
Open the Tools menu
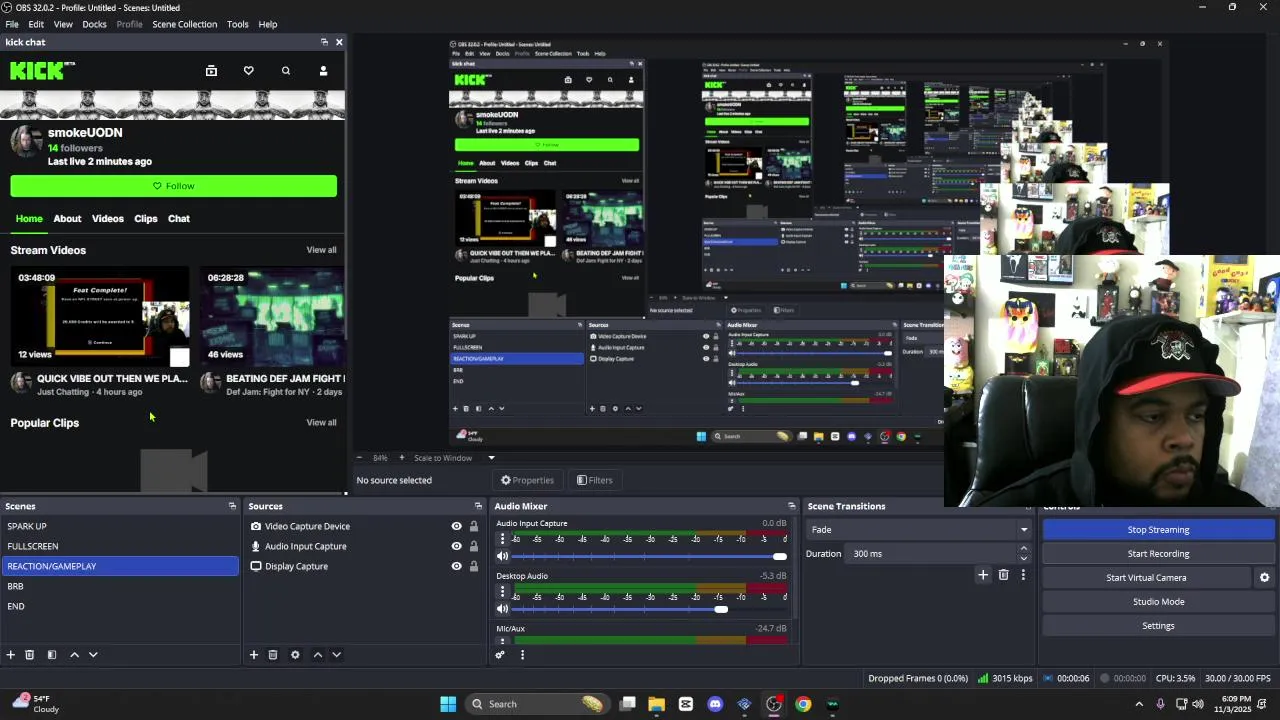[x=238, y=24]
